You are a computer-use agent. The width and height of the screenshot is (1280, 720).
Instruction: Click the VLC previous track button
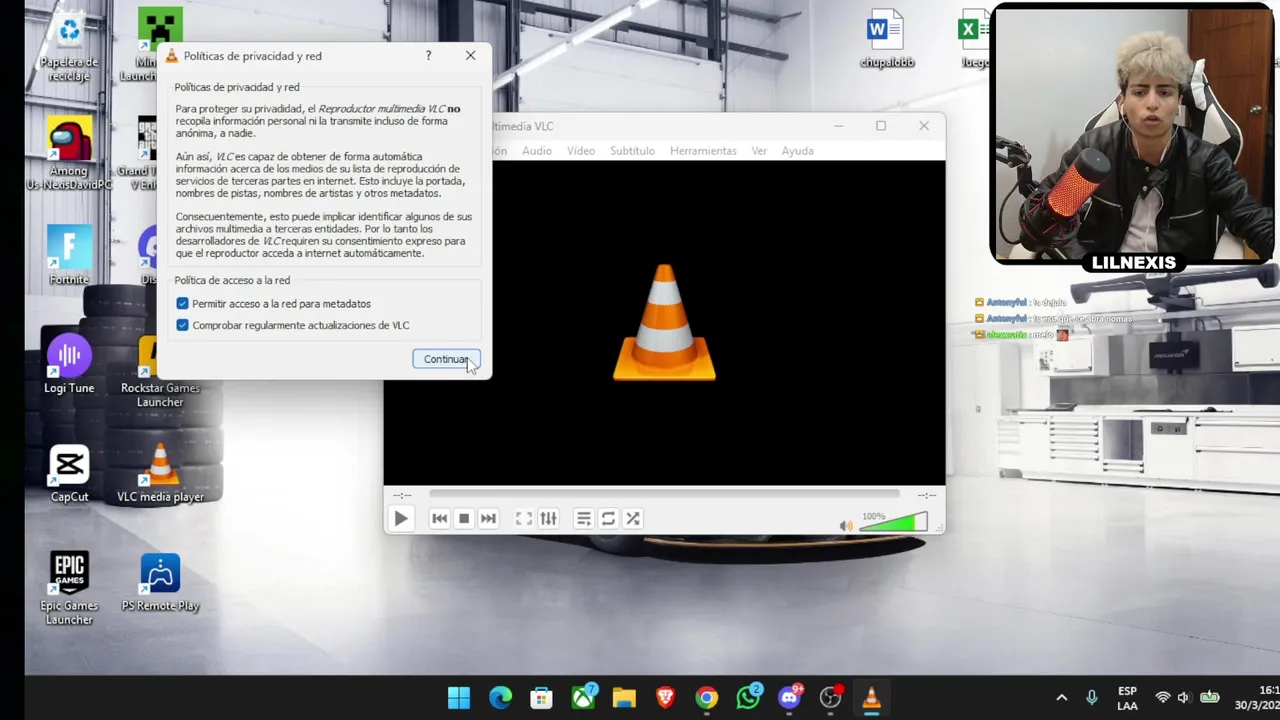439,518
